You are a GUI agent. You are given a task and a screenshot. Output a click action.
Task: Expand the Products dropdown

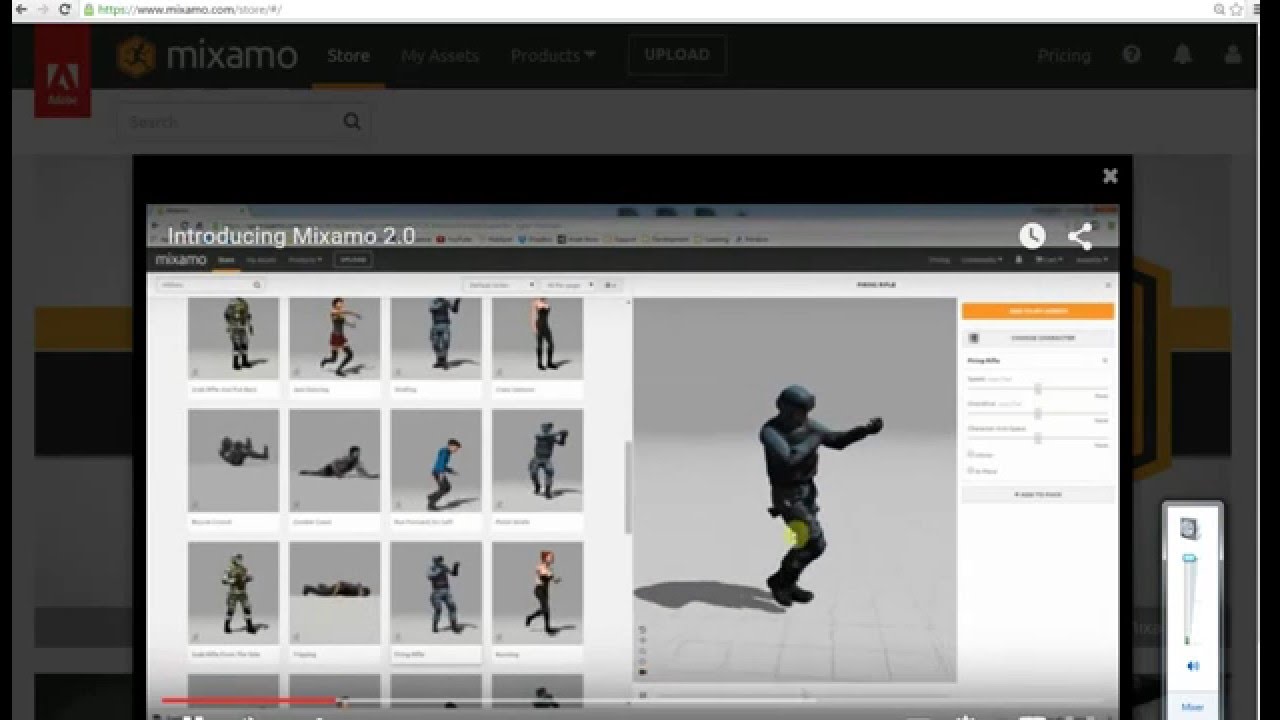pos(553,56)
